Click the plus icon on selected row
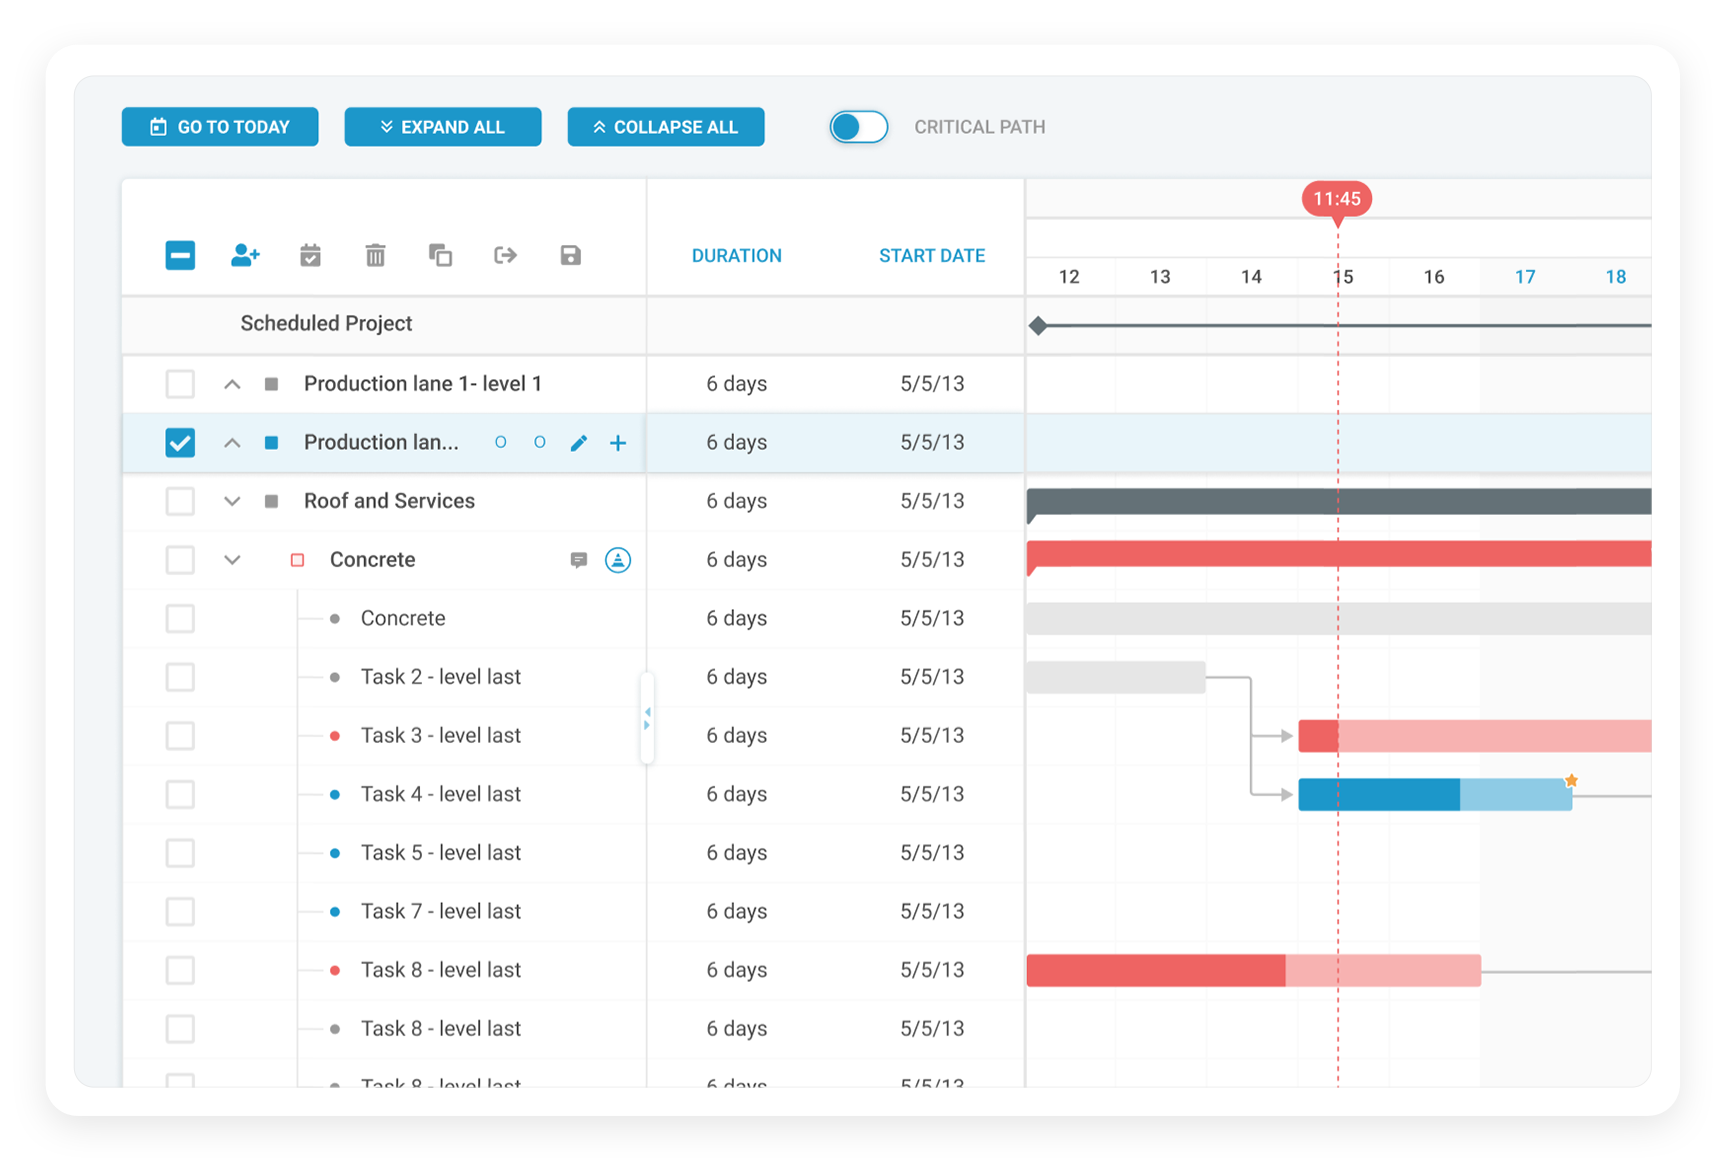 (618, 442)
